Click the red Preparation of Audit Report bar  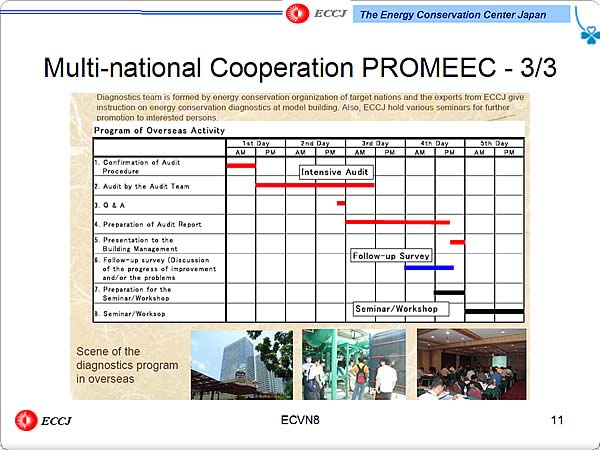coord(398,222)
